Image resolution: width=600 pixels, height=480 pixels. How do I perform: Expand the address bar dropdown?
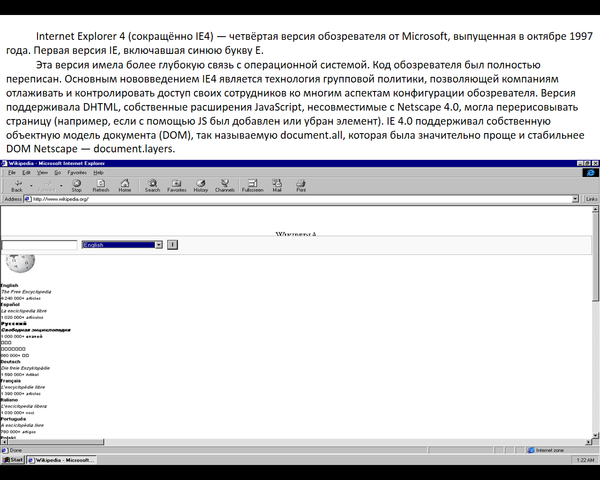576,199
